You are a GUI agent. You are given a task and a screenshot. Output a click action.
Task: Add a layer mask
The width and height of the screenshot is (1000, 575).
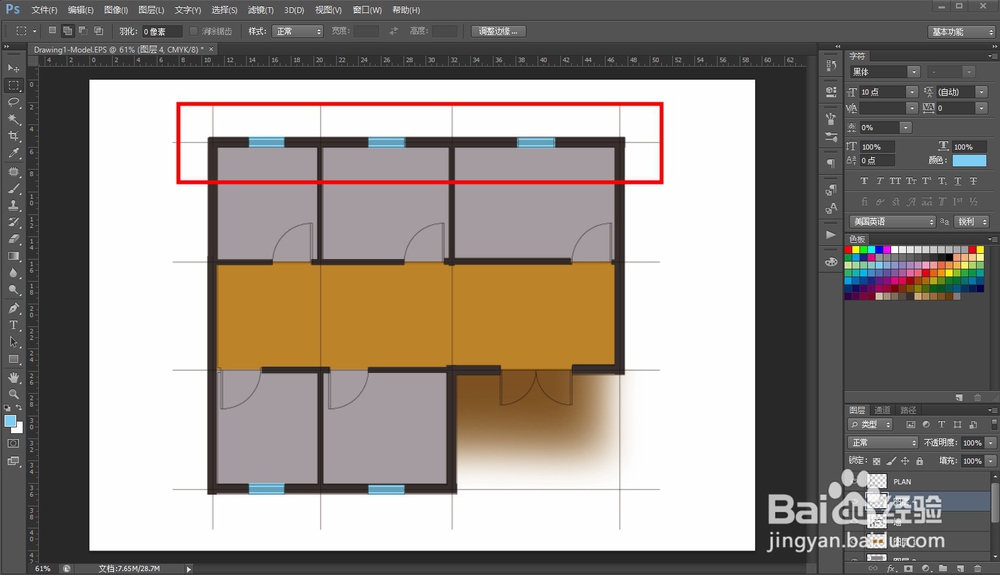(x=908, y=568)
